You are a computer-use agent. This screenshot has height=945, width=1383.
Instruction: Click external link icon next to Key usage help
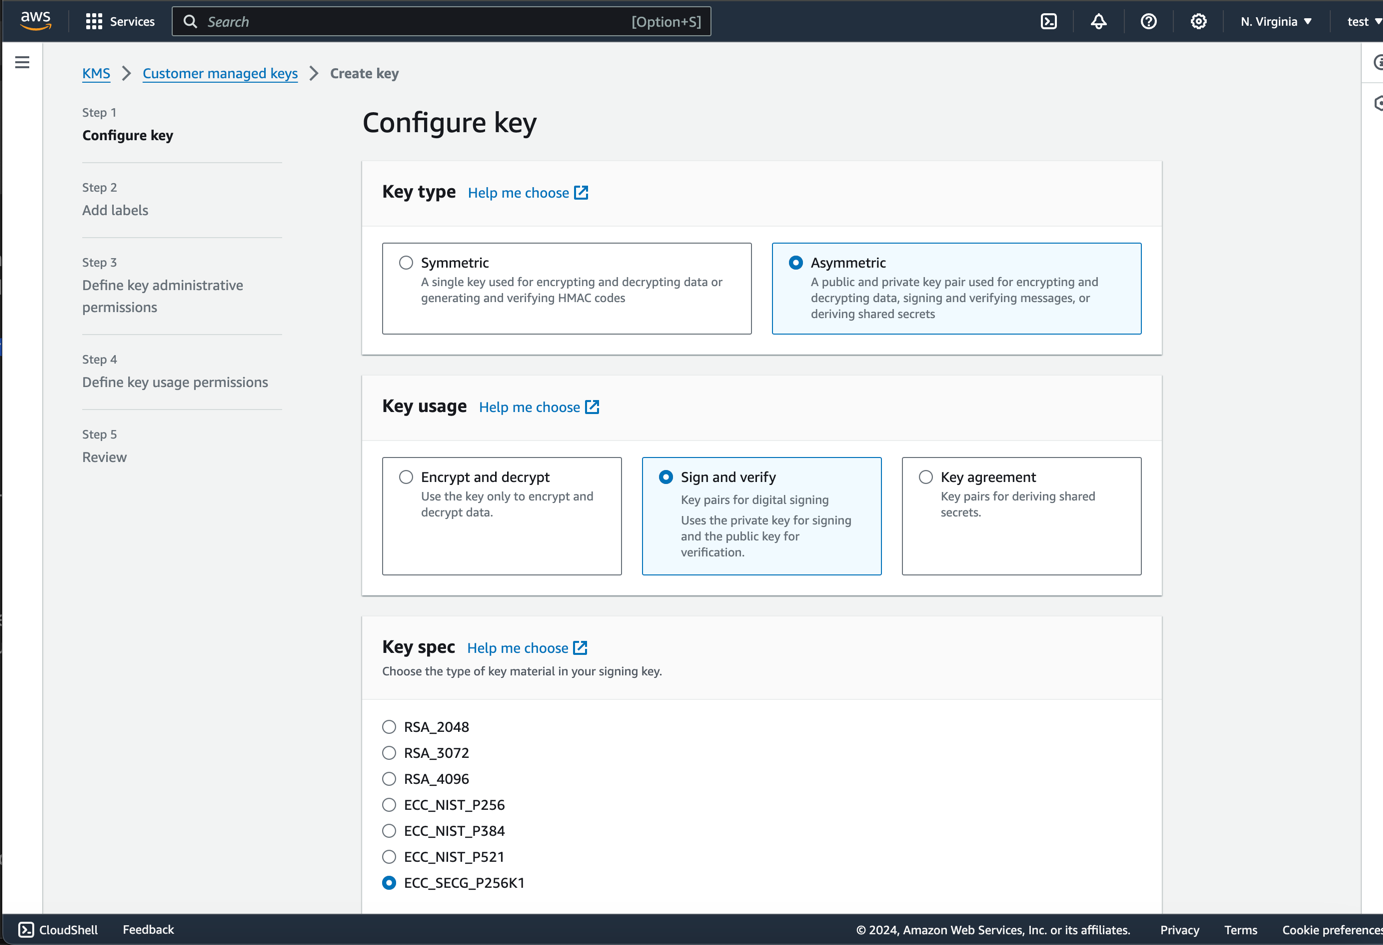click(x=592, y=407)
